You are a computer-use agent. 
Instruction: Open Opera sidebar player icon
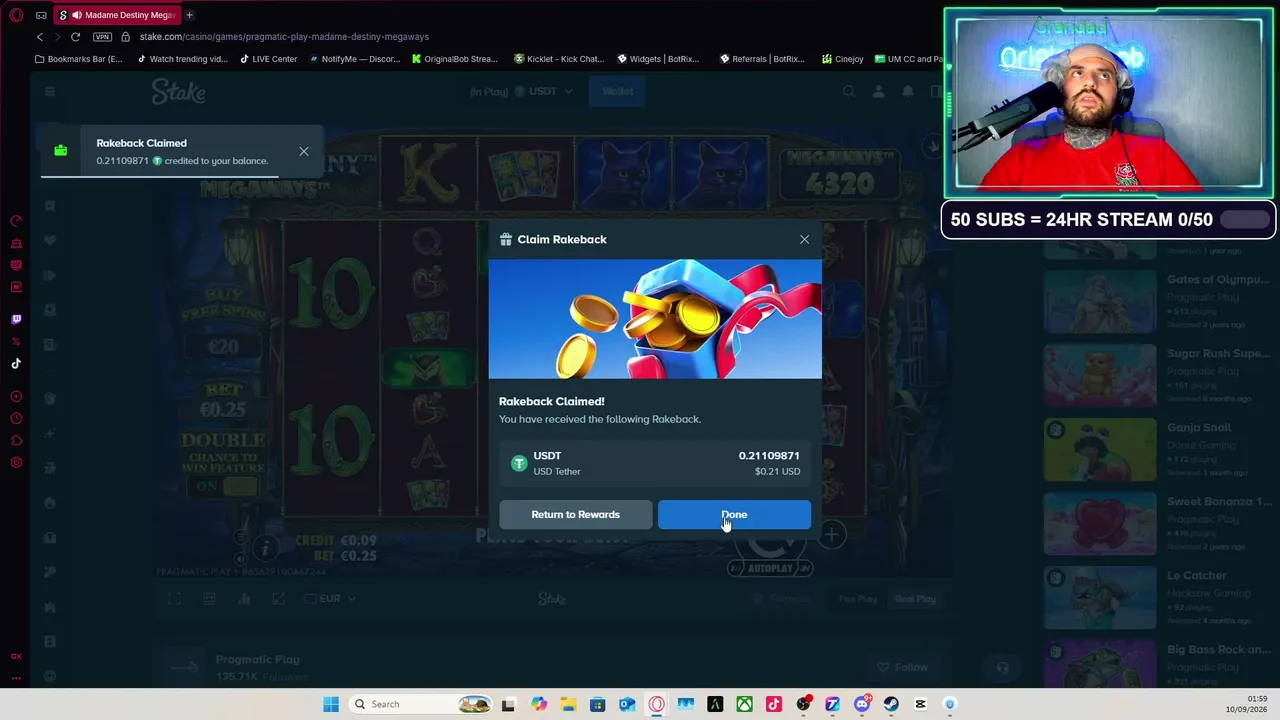pyautogui.click(x=16, y=396)
